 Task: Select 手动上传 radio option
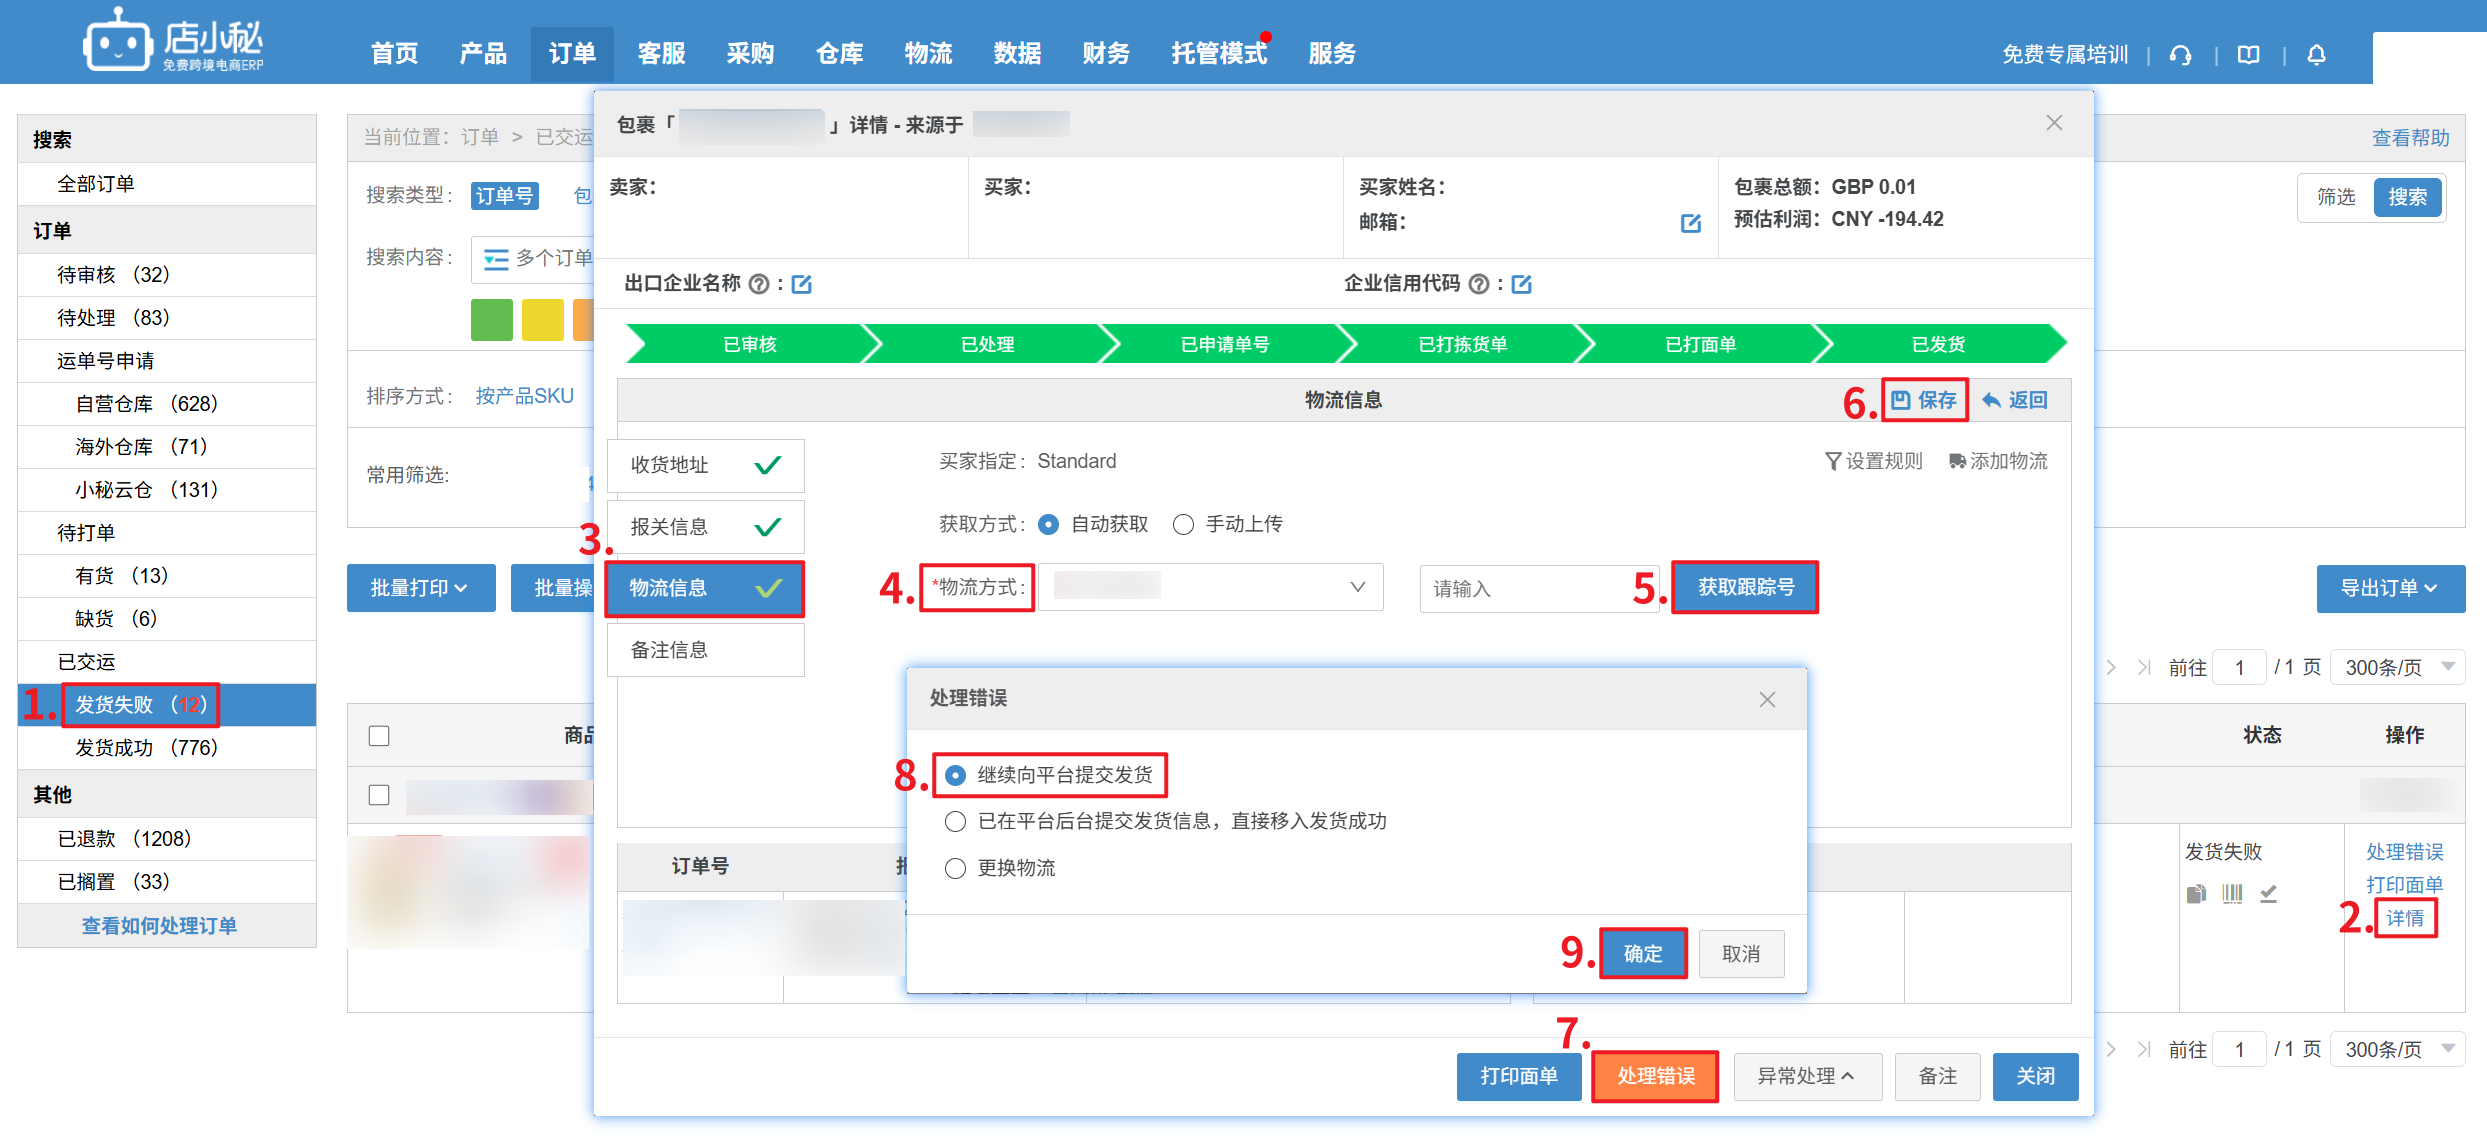pyautogui.click(x=1183, y=525)
